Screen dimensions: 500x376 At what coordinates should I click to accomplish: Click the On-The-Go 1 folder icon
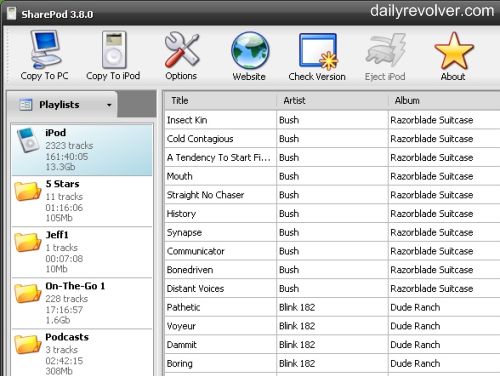[x=27, y=293]
